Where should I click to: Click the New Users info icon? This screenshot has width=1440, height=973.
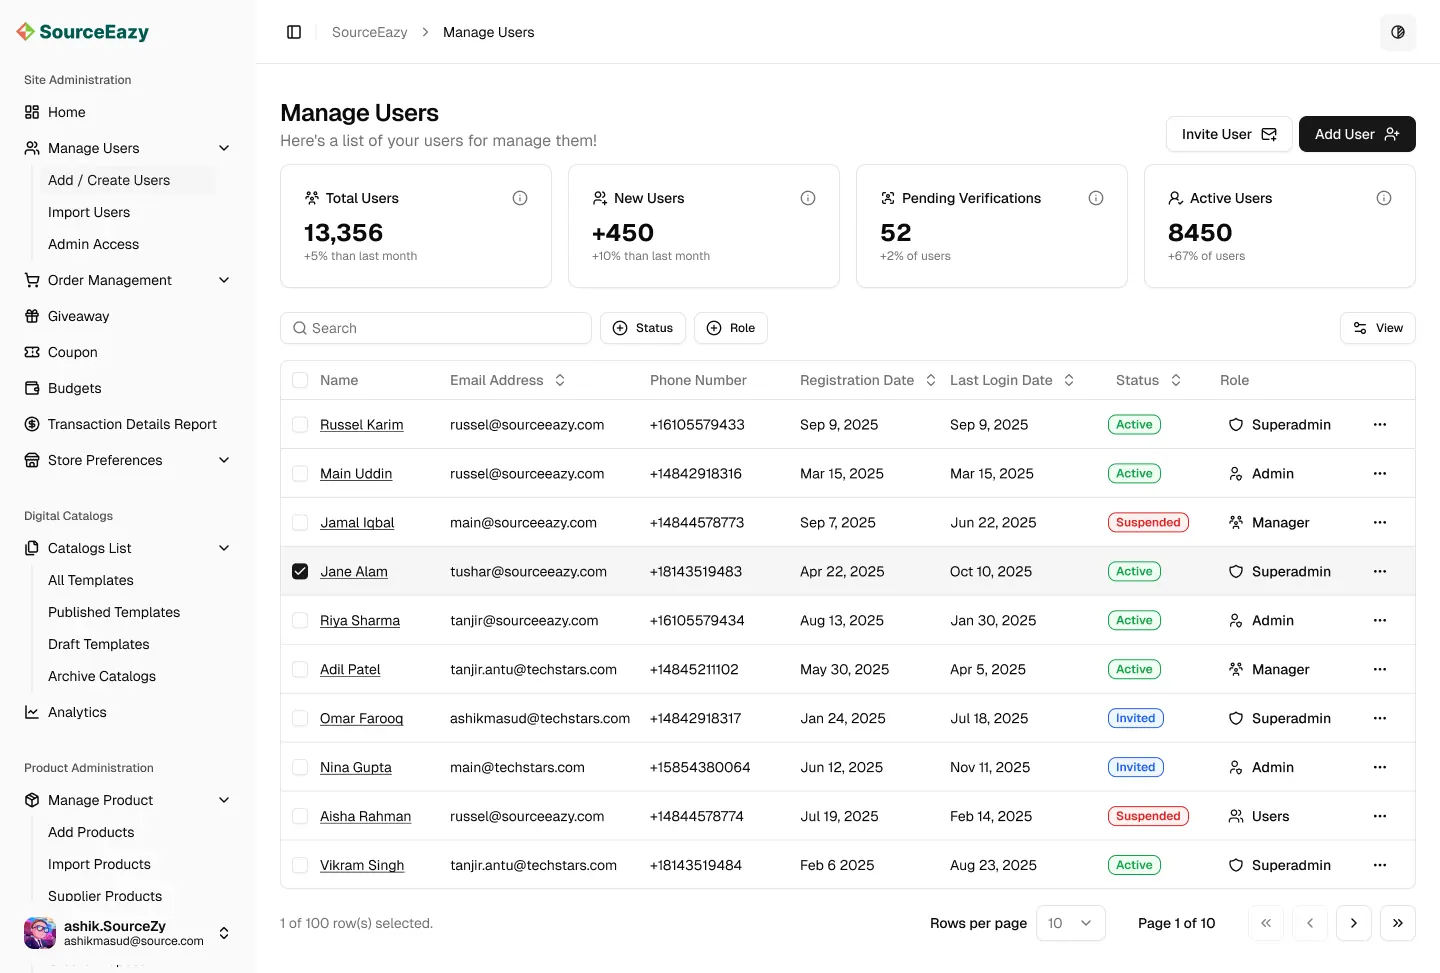pyautogui.click(x=808, y=198)
